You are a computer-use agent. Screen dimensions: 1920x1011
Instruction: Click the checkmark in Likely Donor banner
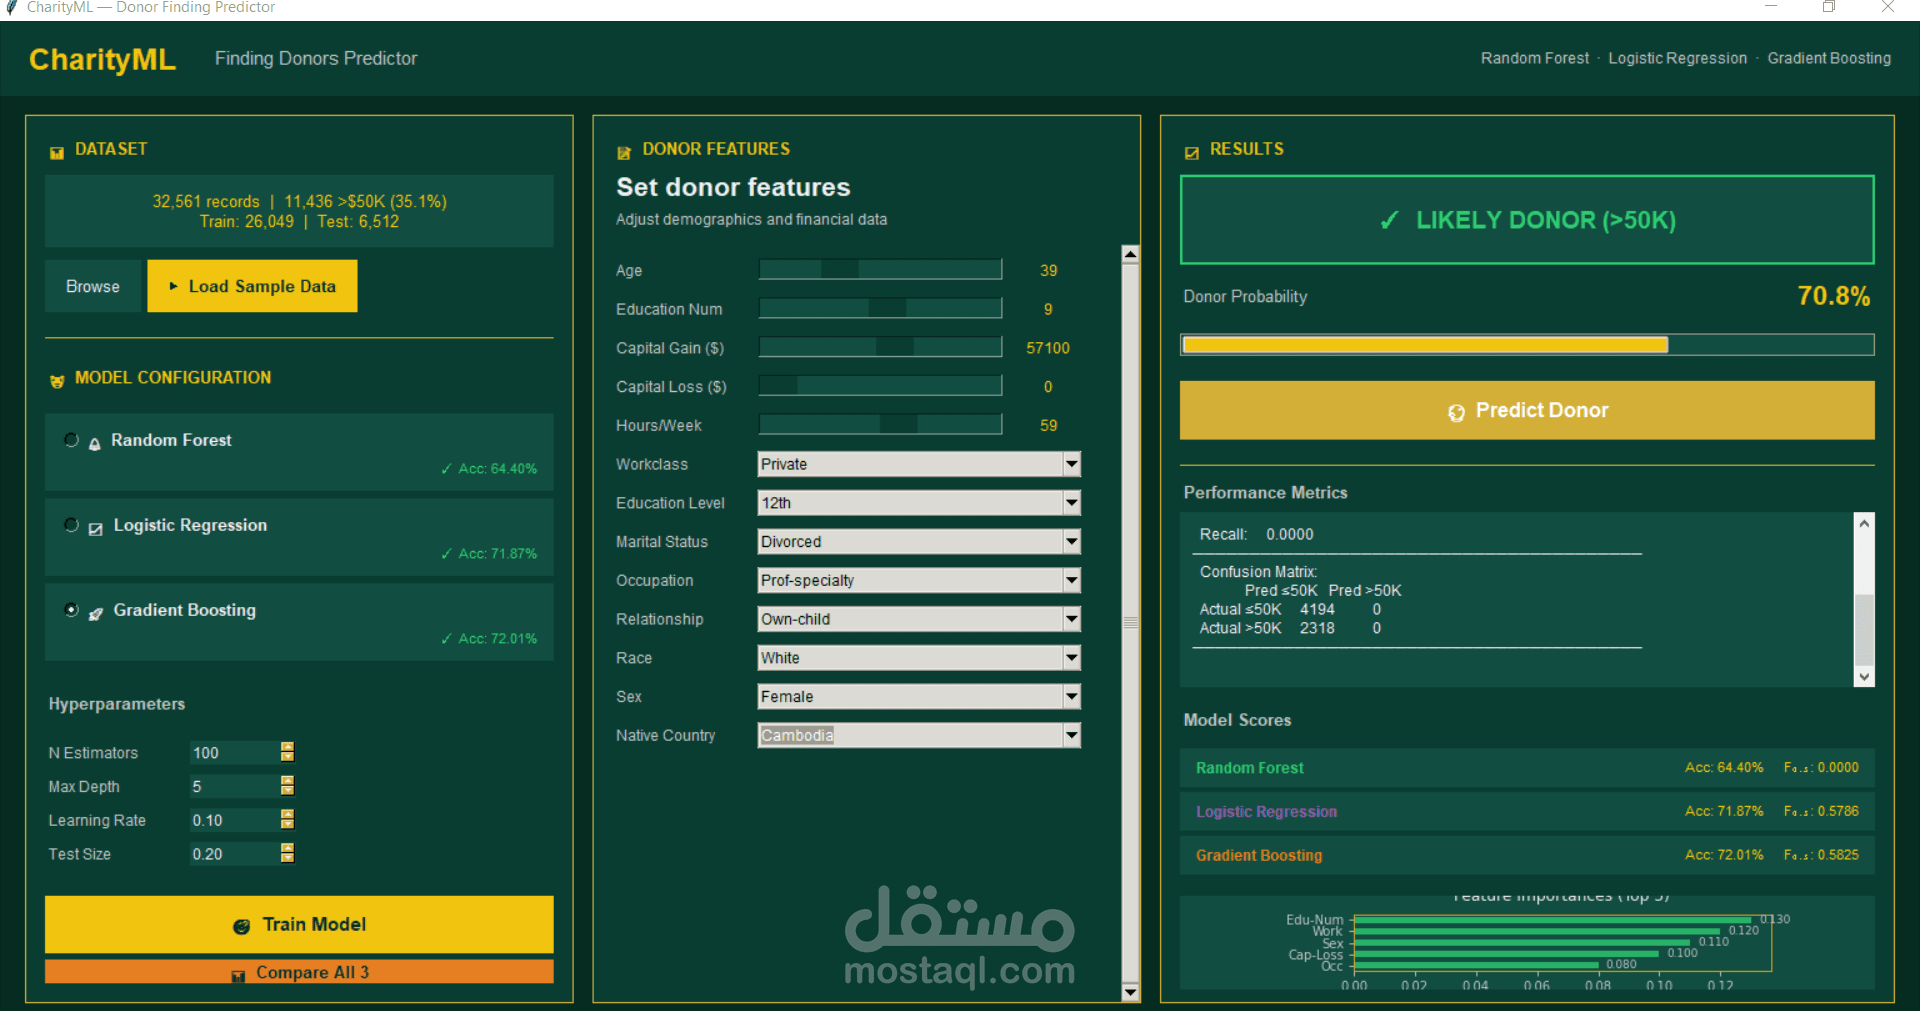1389,220
